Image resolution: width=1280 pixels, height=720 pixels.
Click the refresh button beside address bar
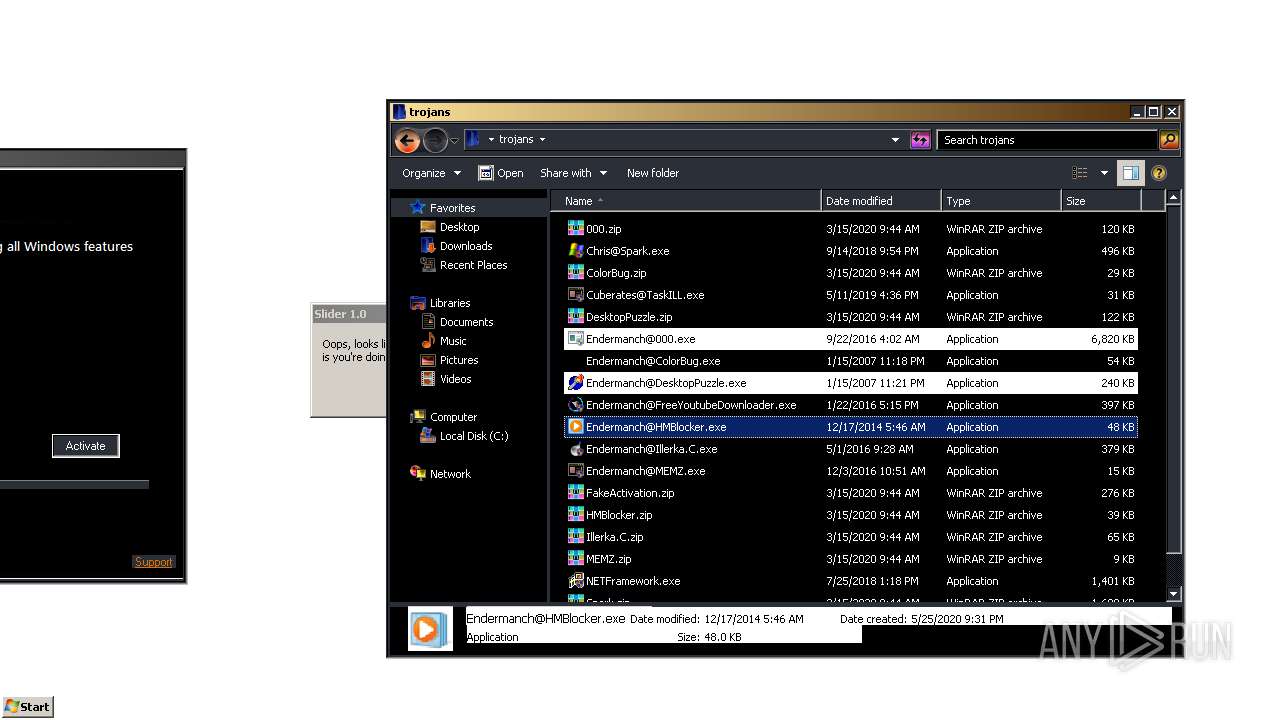[920, 140]
